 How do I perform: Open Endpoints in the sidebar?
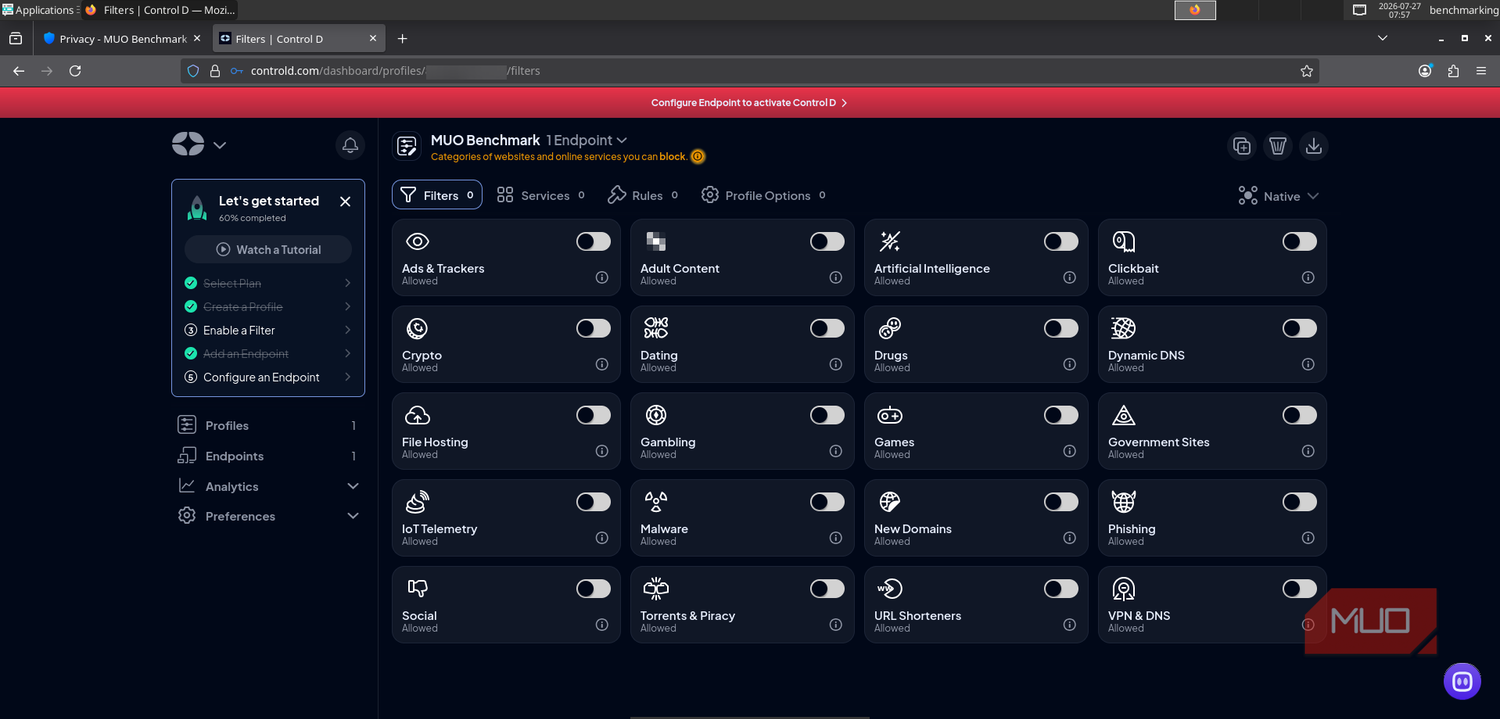pos(268,456)
